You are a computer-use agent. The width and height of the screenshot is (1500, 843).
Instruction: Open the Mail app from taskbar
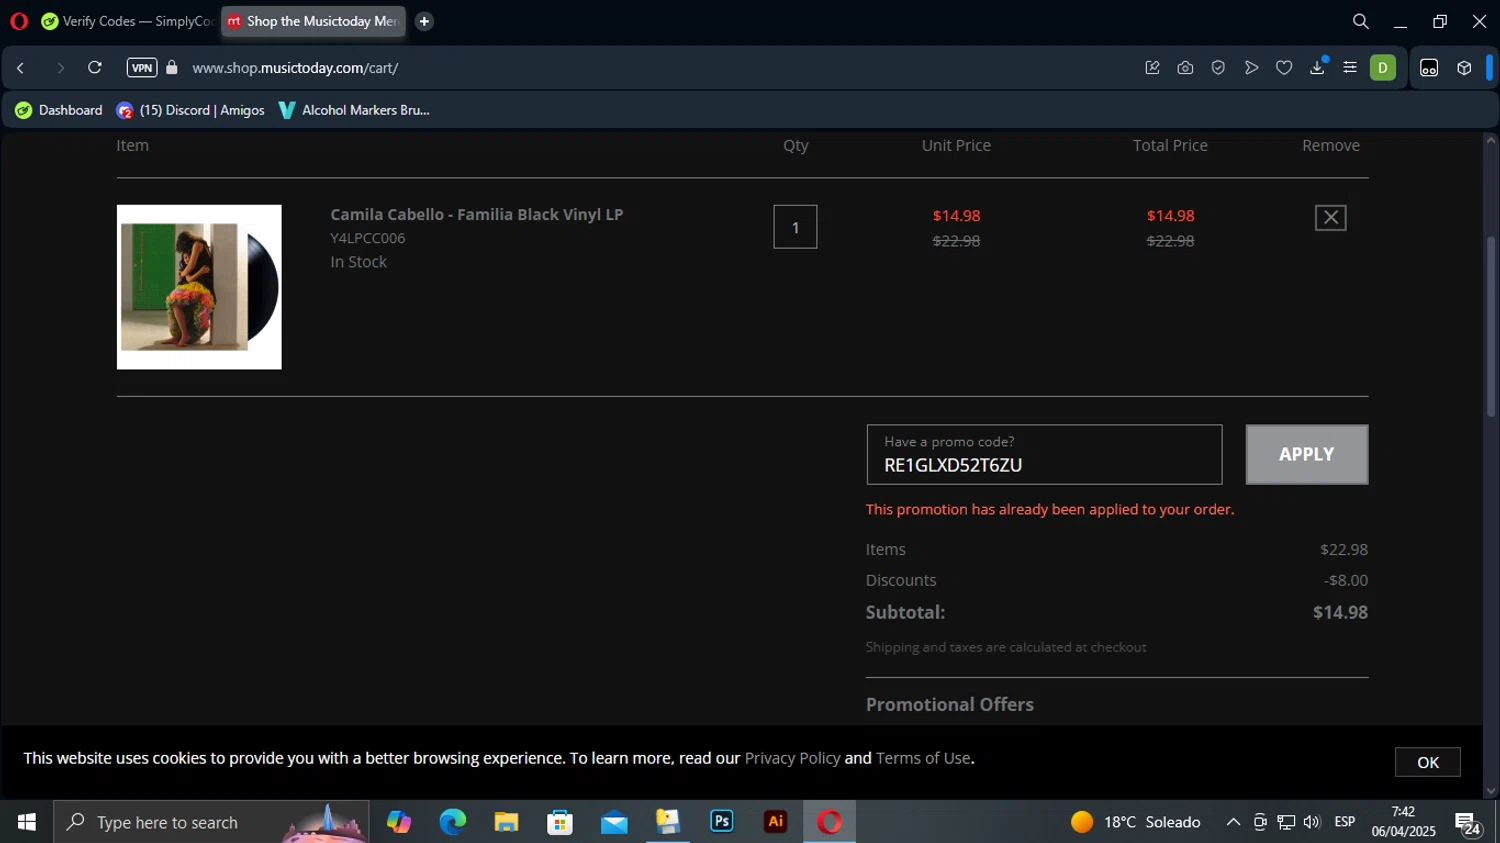click(614, 822)
